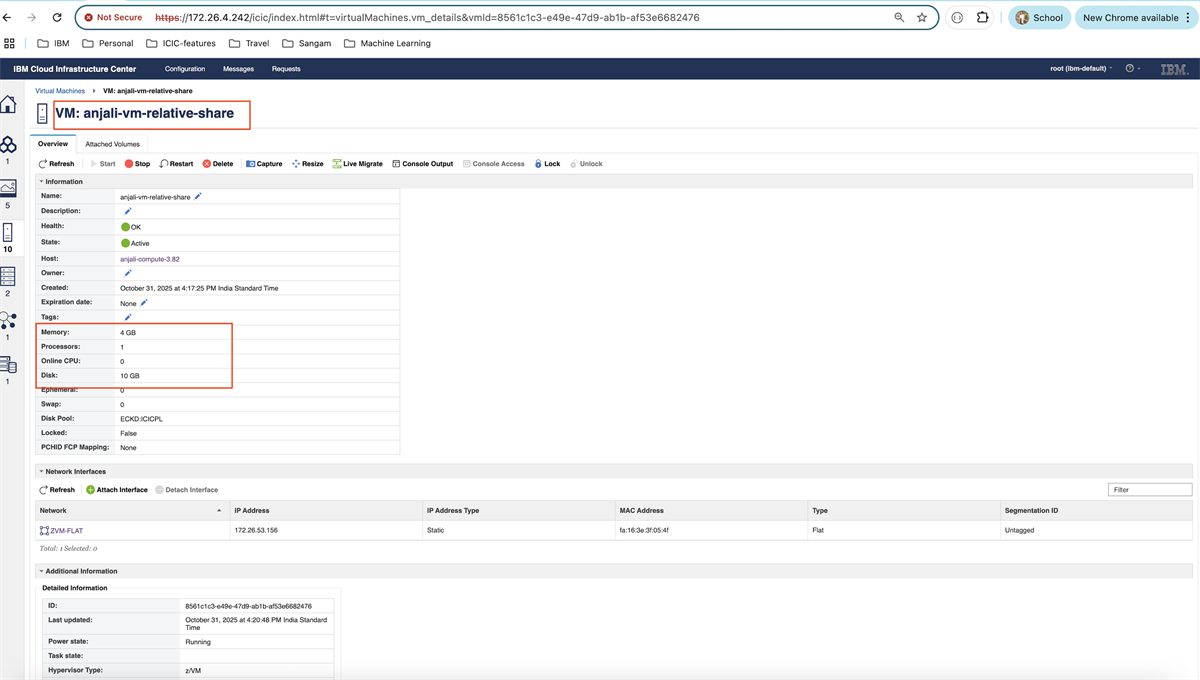Open the Networks sidebar icon
Screen dimensions: 1200x680
pos(8,320)
